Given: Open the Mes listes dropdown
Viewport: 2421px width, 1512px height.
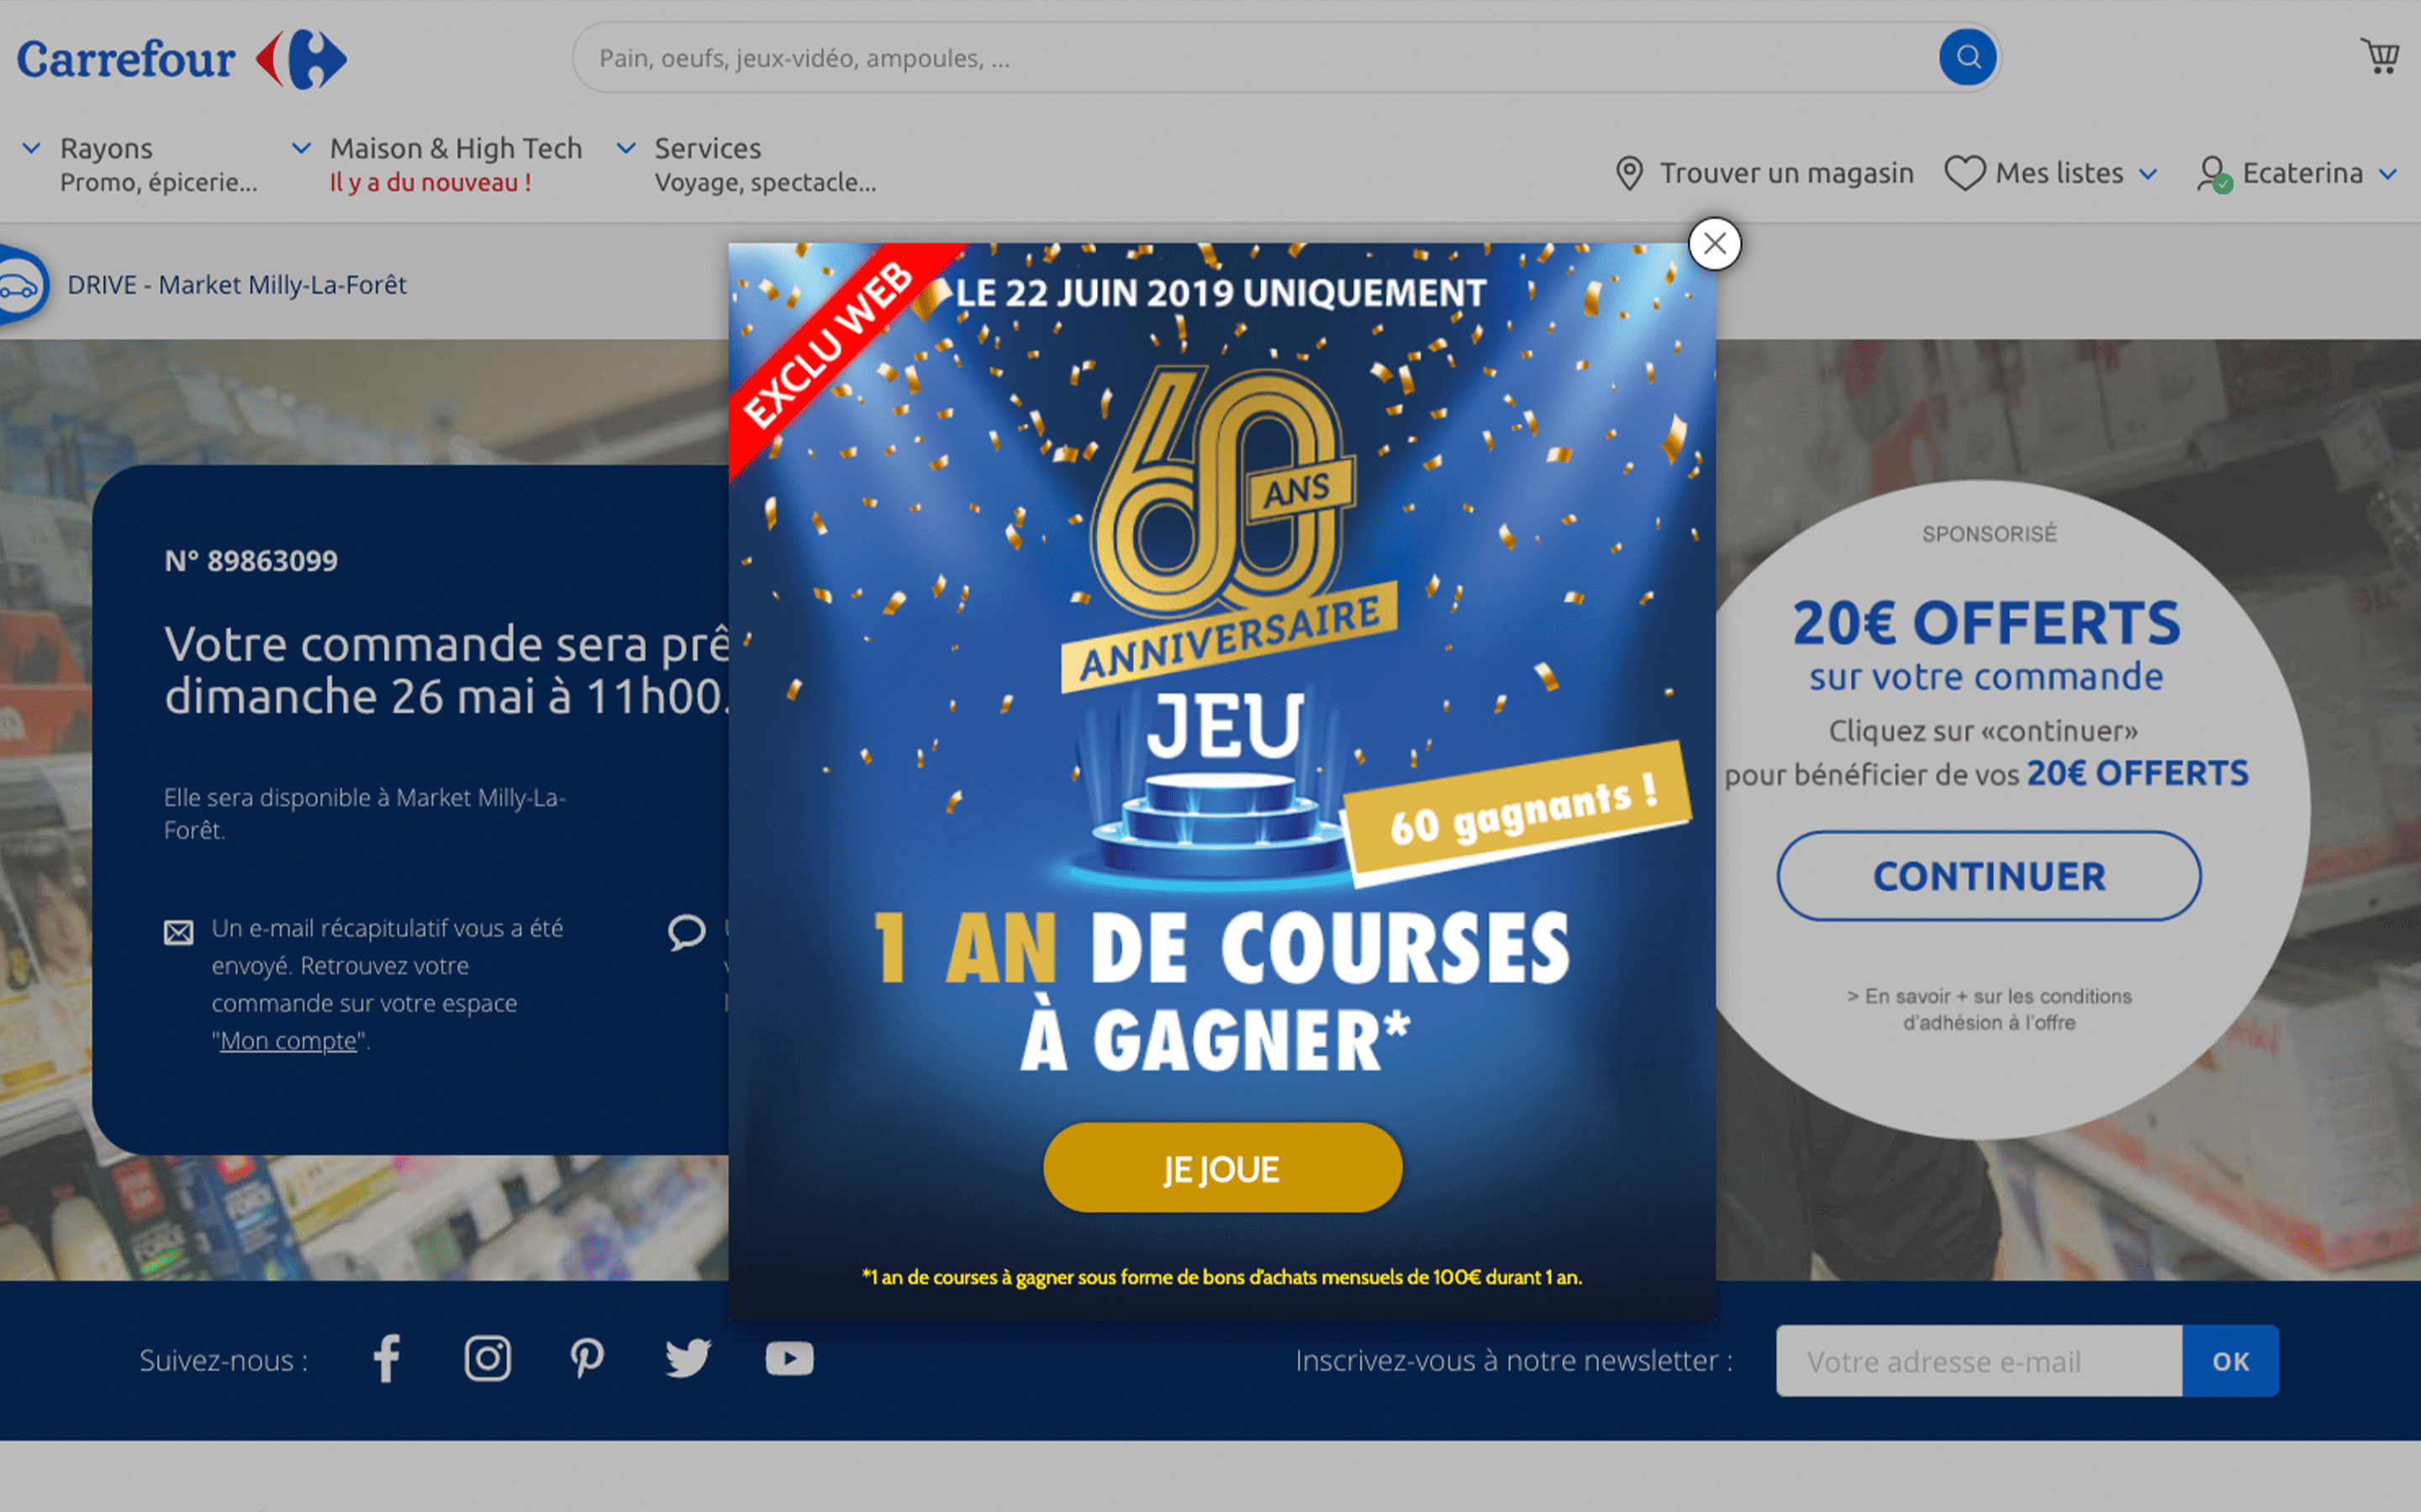Looking at the screenshot, I should 2051,173.
